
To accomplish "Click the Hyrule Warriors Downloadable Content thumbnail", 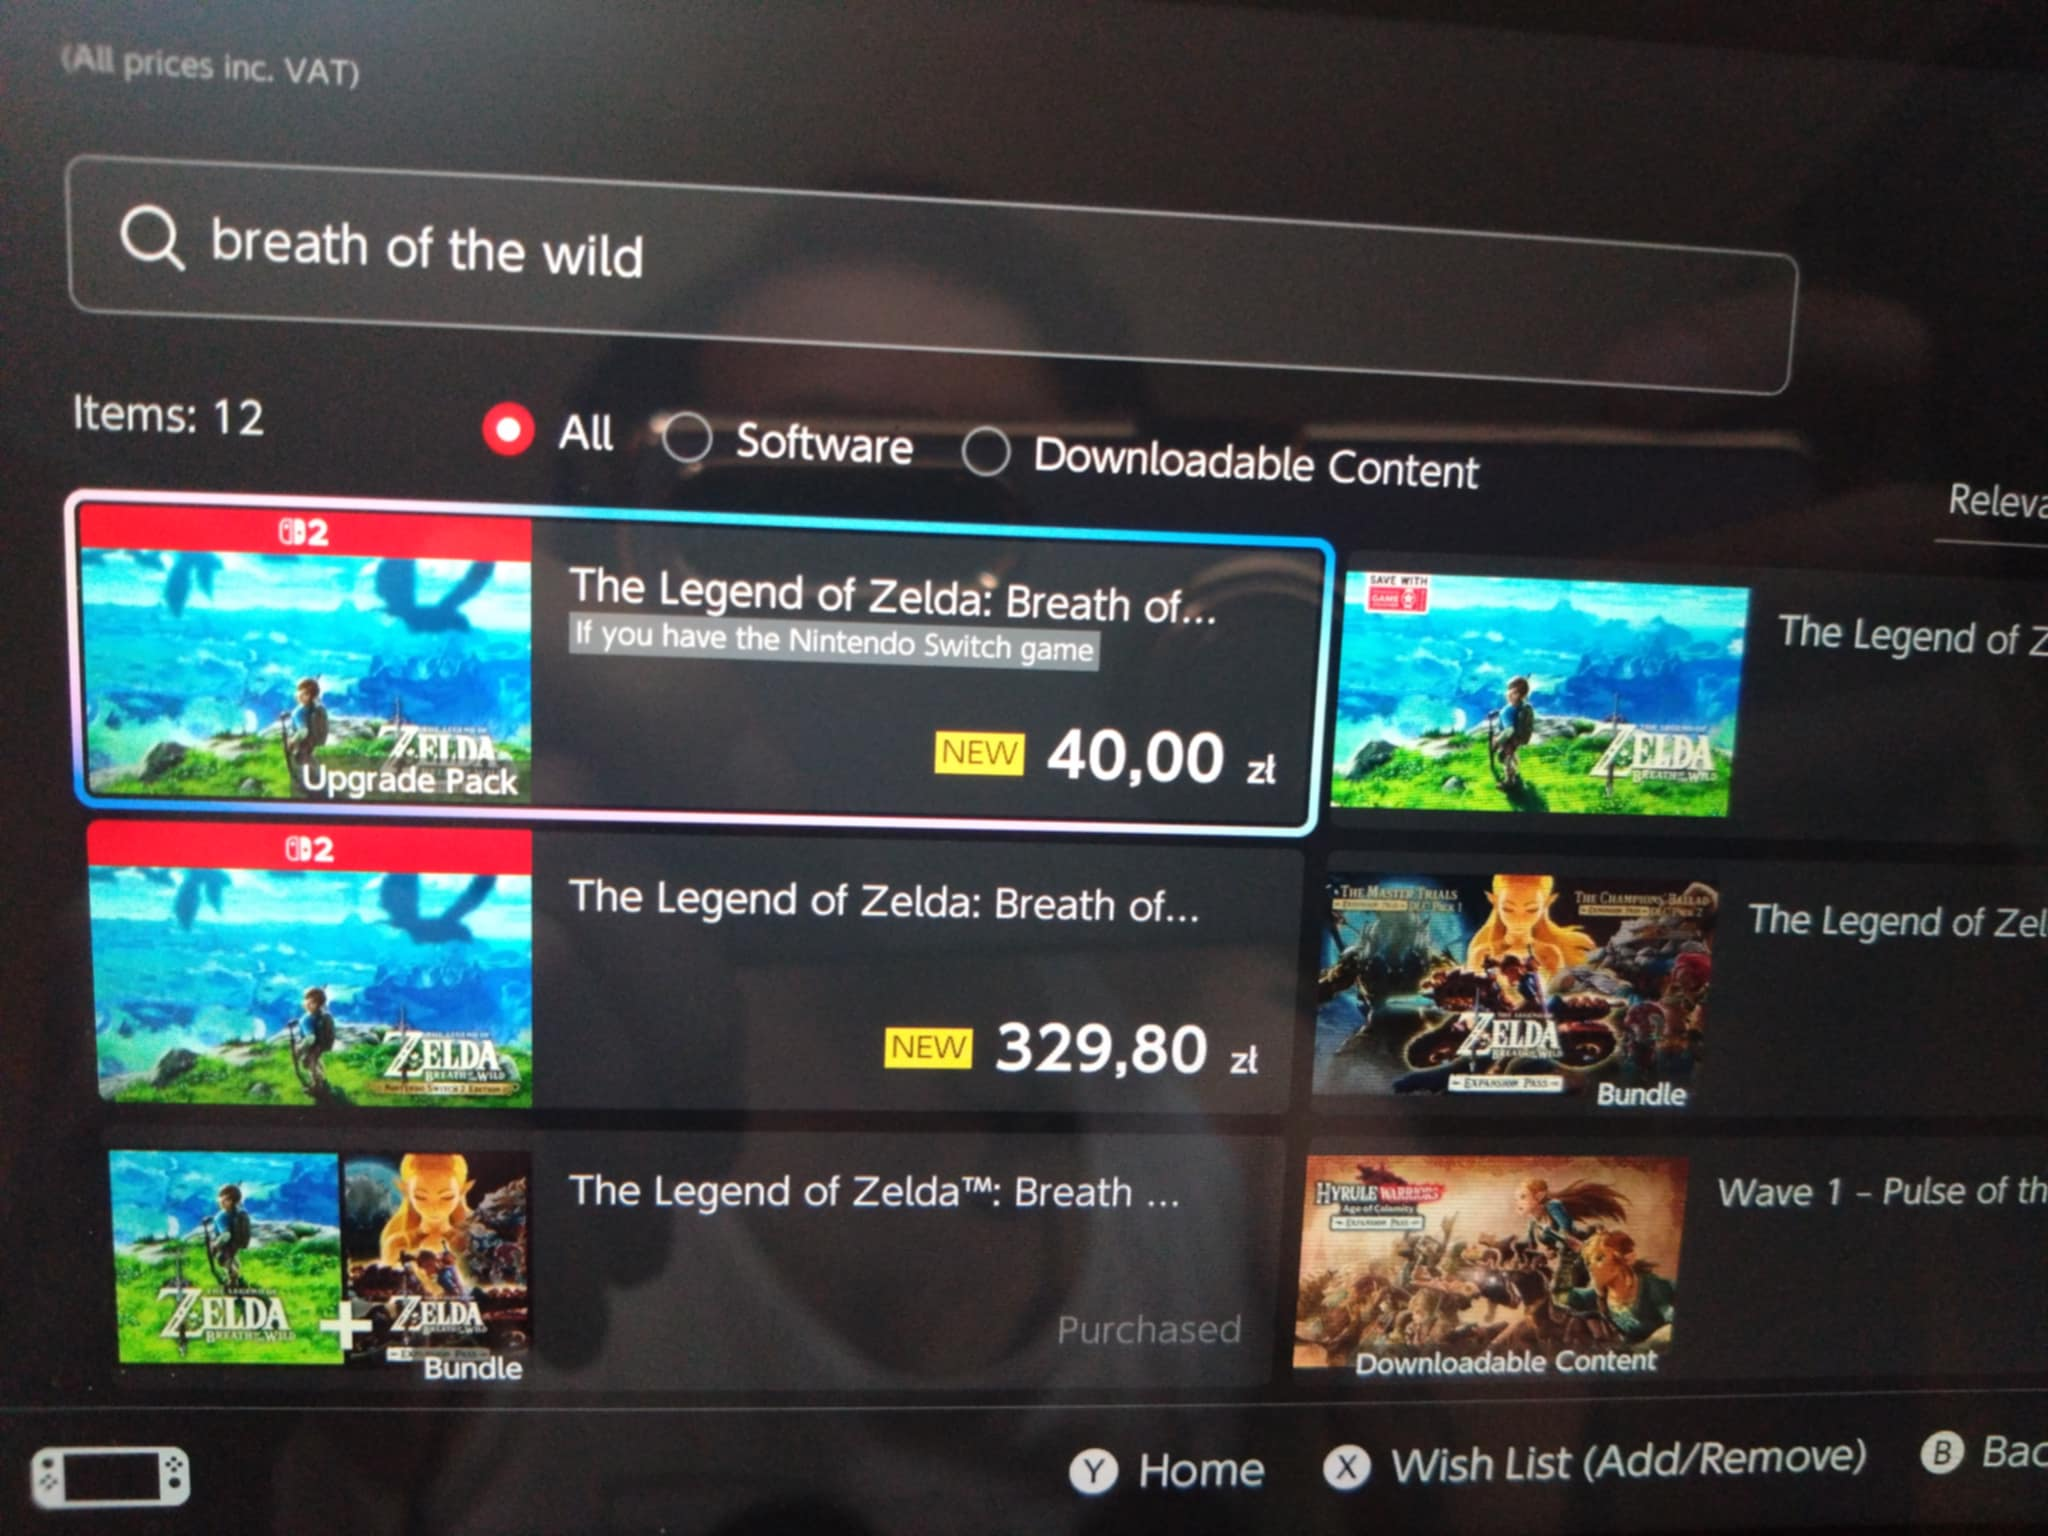I will pos(1490,1265).
